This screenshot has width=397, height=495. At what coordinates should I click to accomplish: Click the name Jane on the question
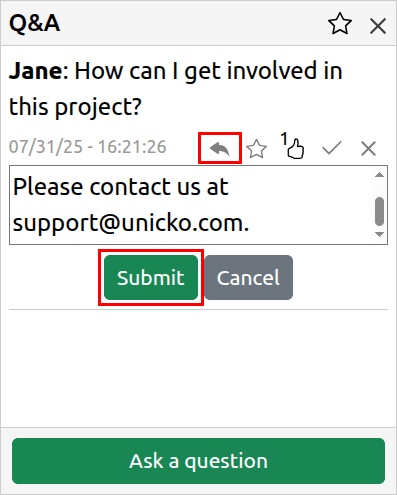[x=36, y=71]
